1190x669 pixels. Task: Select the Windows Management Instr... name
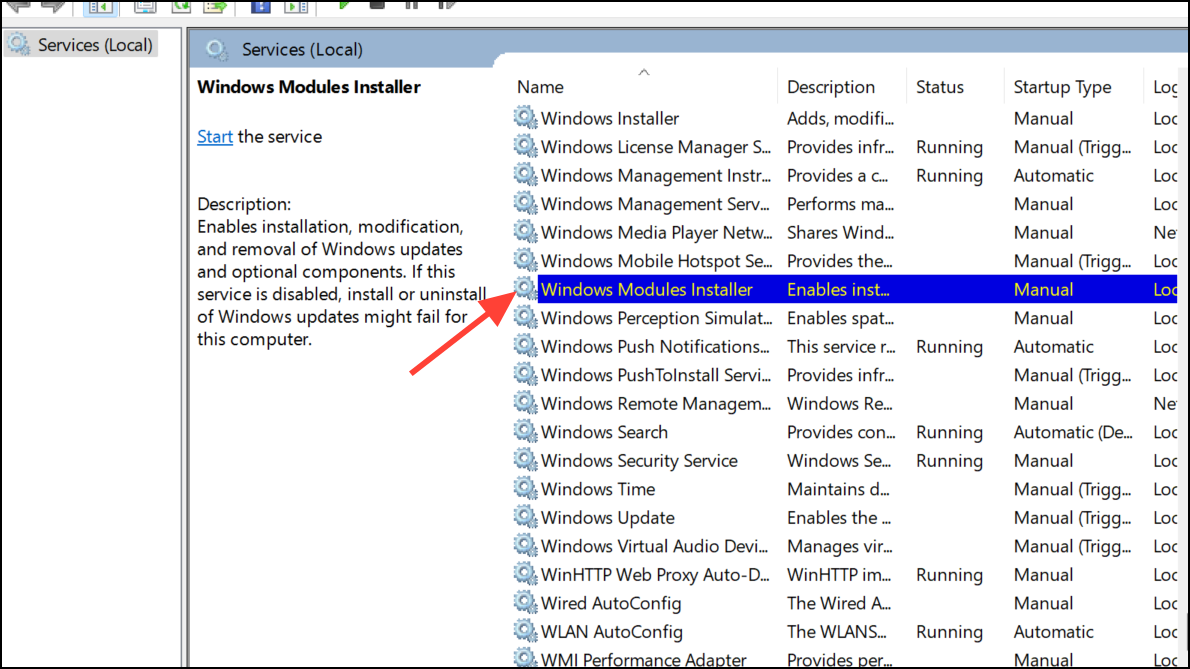point(656,176)
